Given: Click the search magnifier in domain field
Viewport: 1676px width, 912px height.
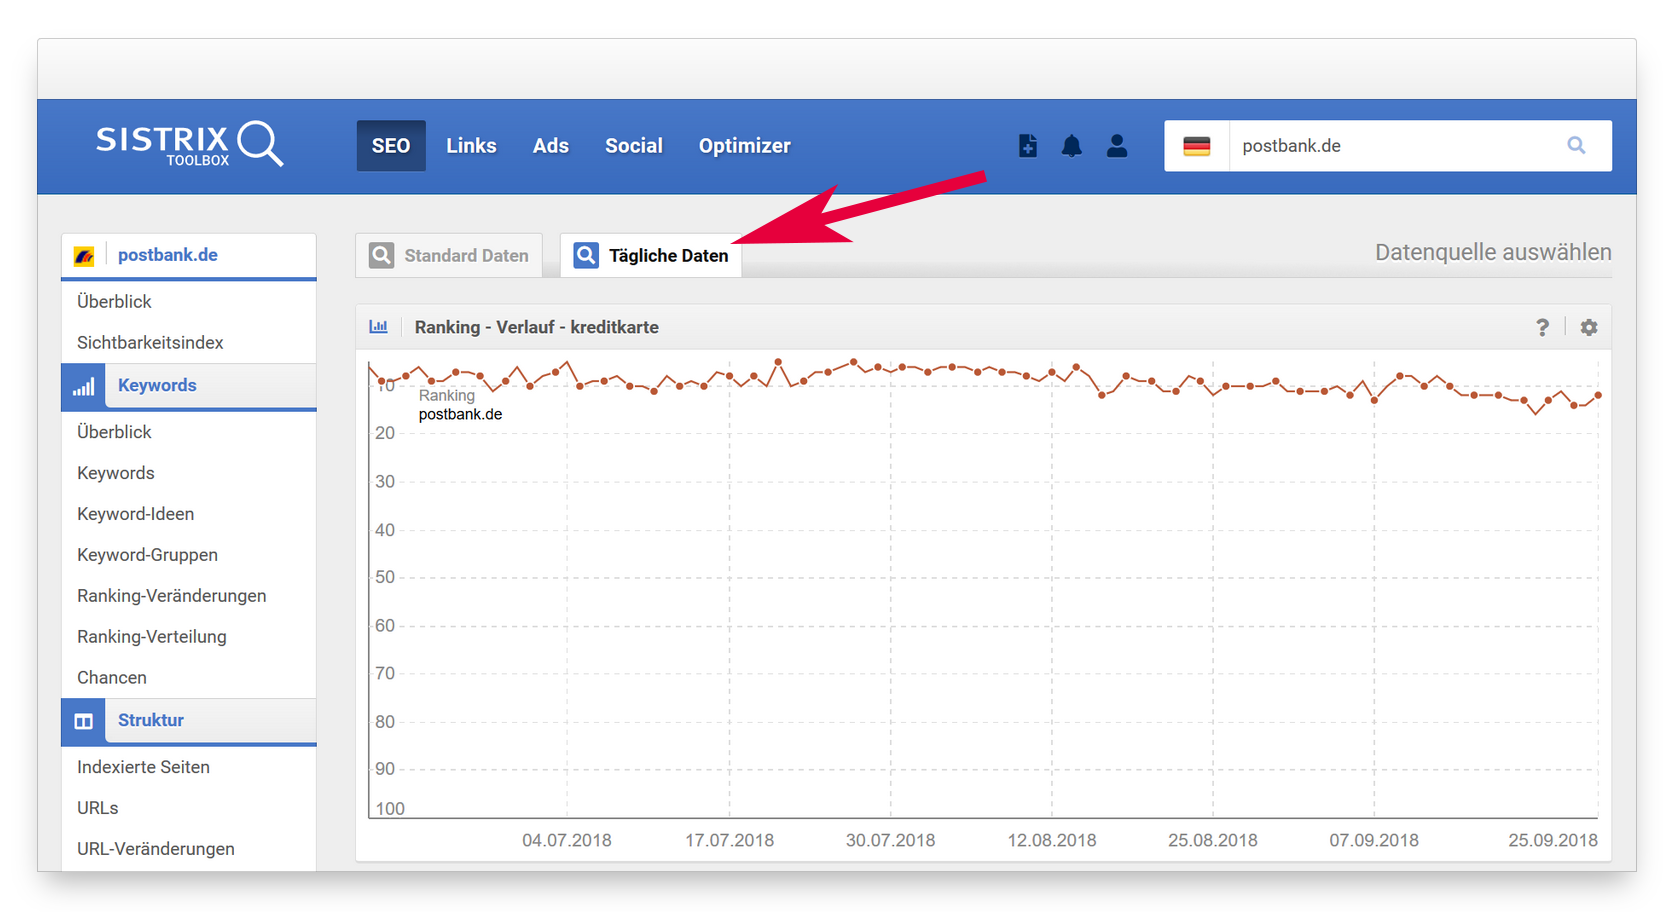Looking at the screenshot, I should point(1576,146).
